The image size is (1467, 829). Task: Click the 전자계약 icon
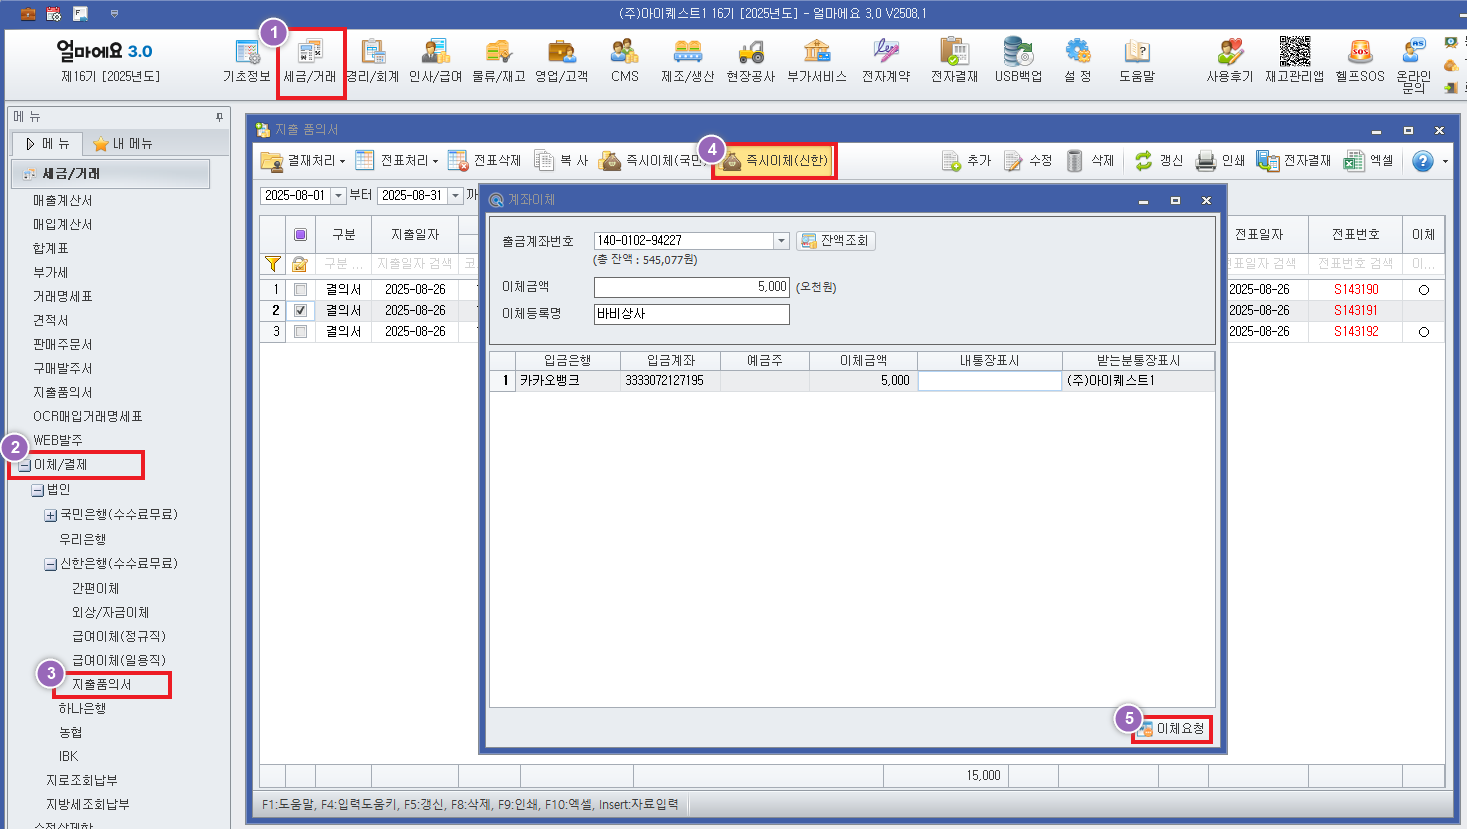885,59
